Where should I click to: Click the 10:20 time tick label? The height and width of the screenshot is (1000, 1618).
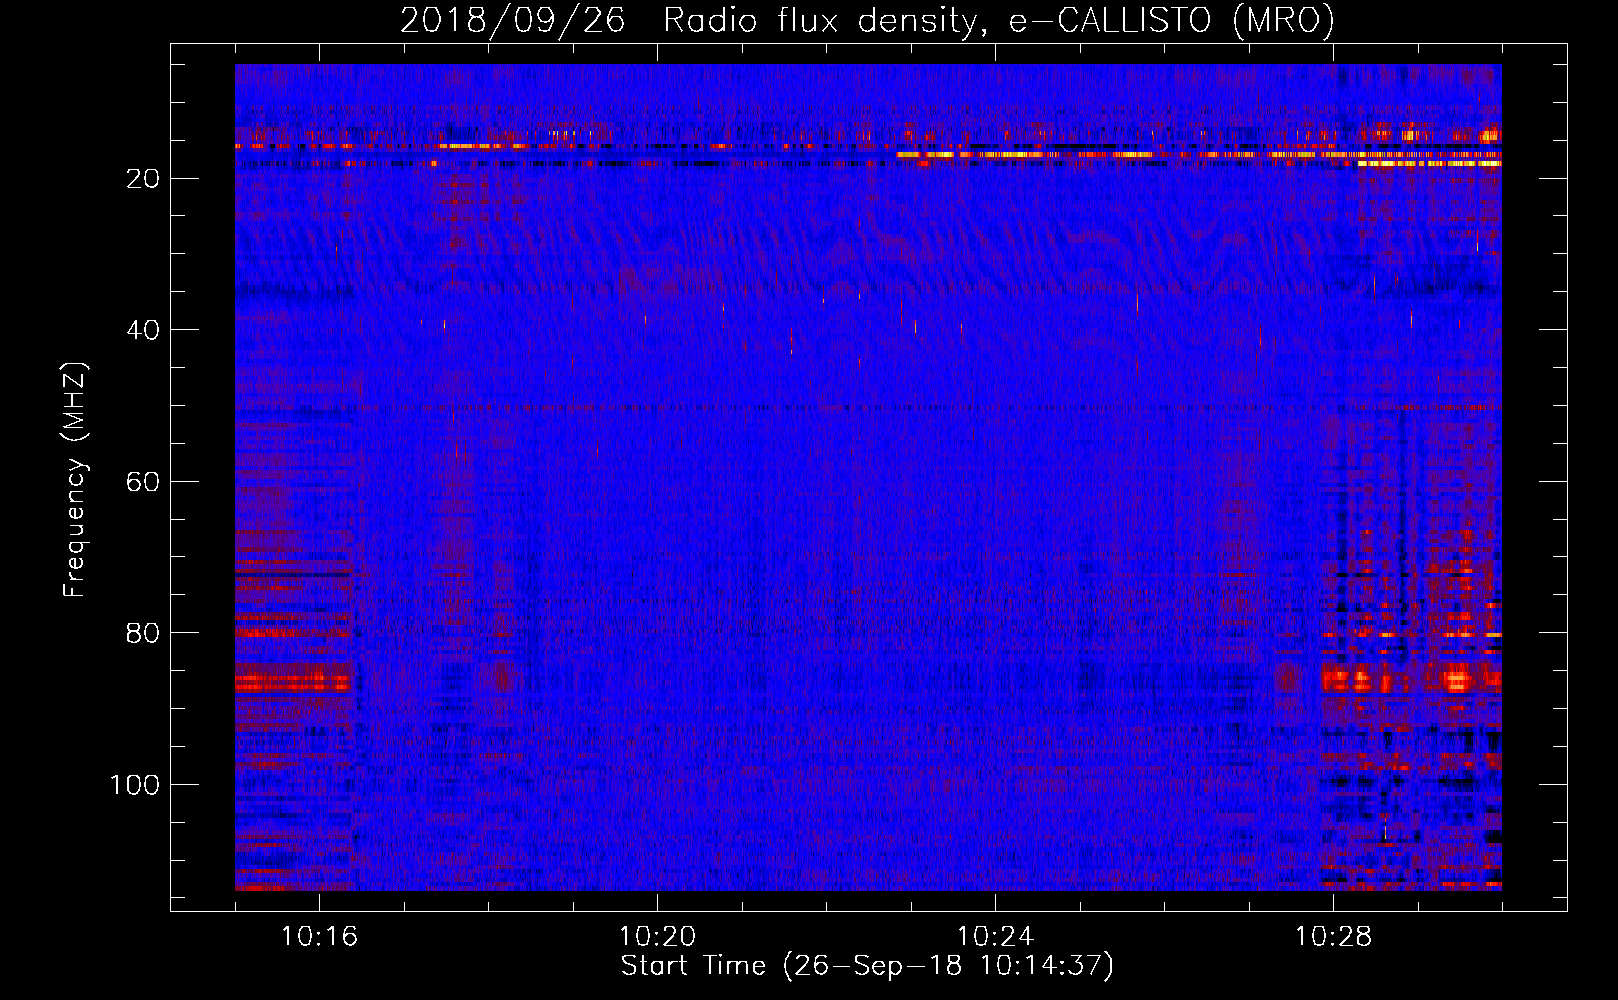[x=657, y=937]
